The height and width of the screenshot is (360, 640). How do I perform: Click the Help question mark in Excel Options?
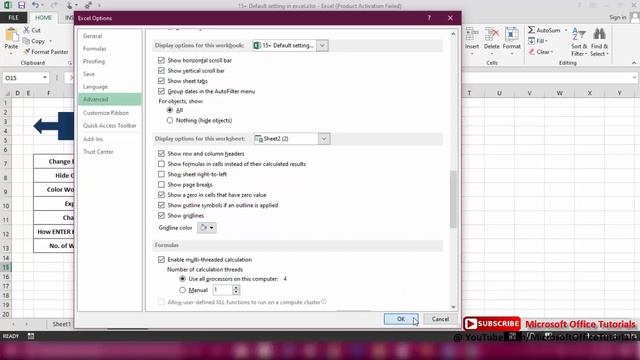[429, 18]
